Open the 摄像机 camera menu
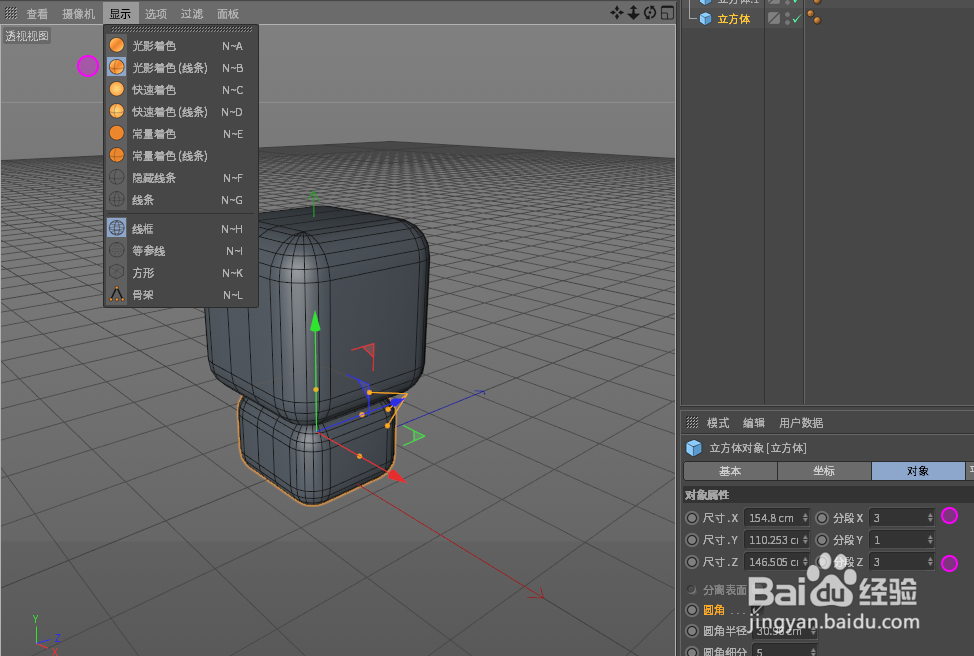This screenshot has height=656, width=974. point(79,14)
